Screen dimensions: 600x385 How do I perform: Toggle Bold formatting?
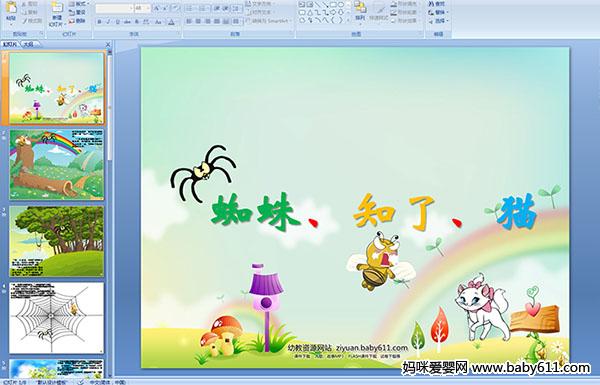(x=99, y=22)
